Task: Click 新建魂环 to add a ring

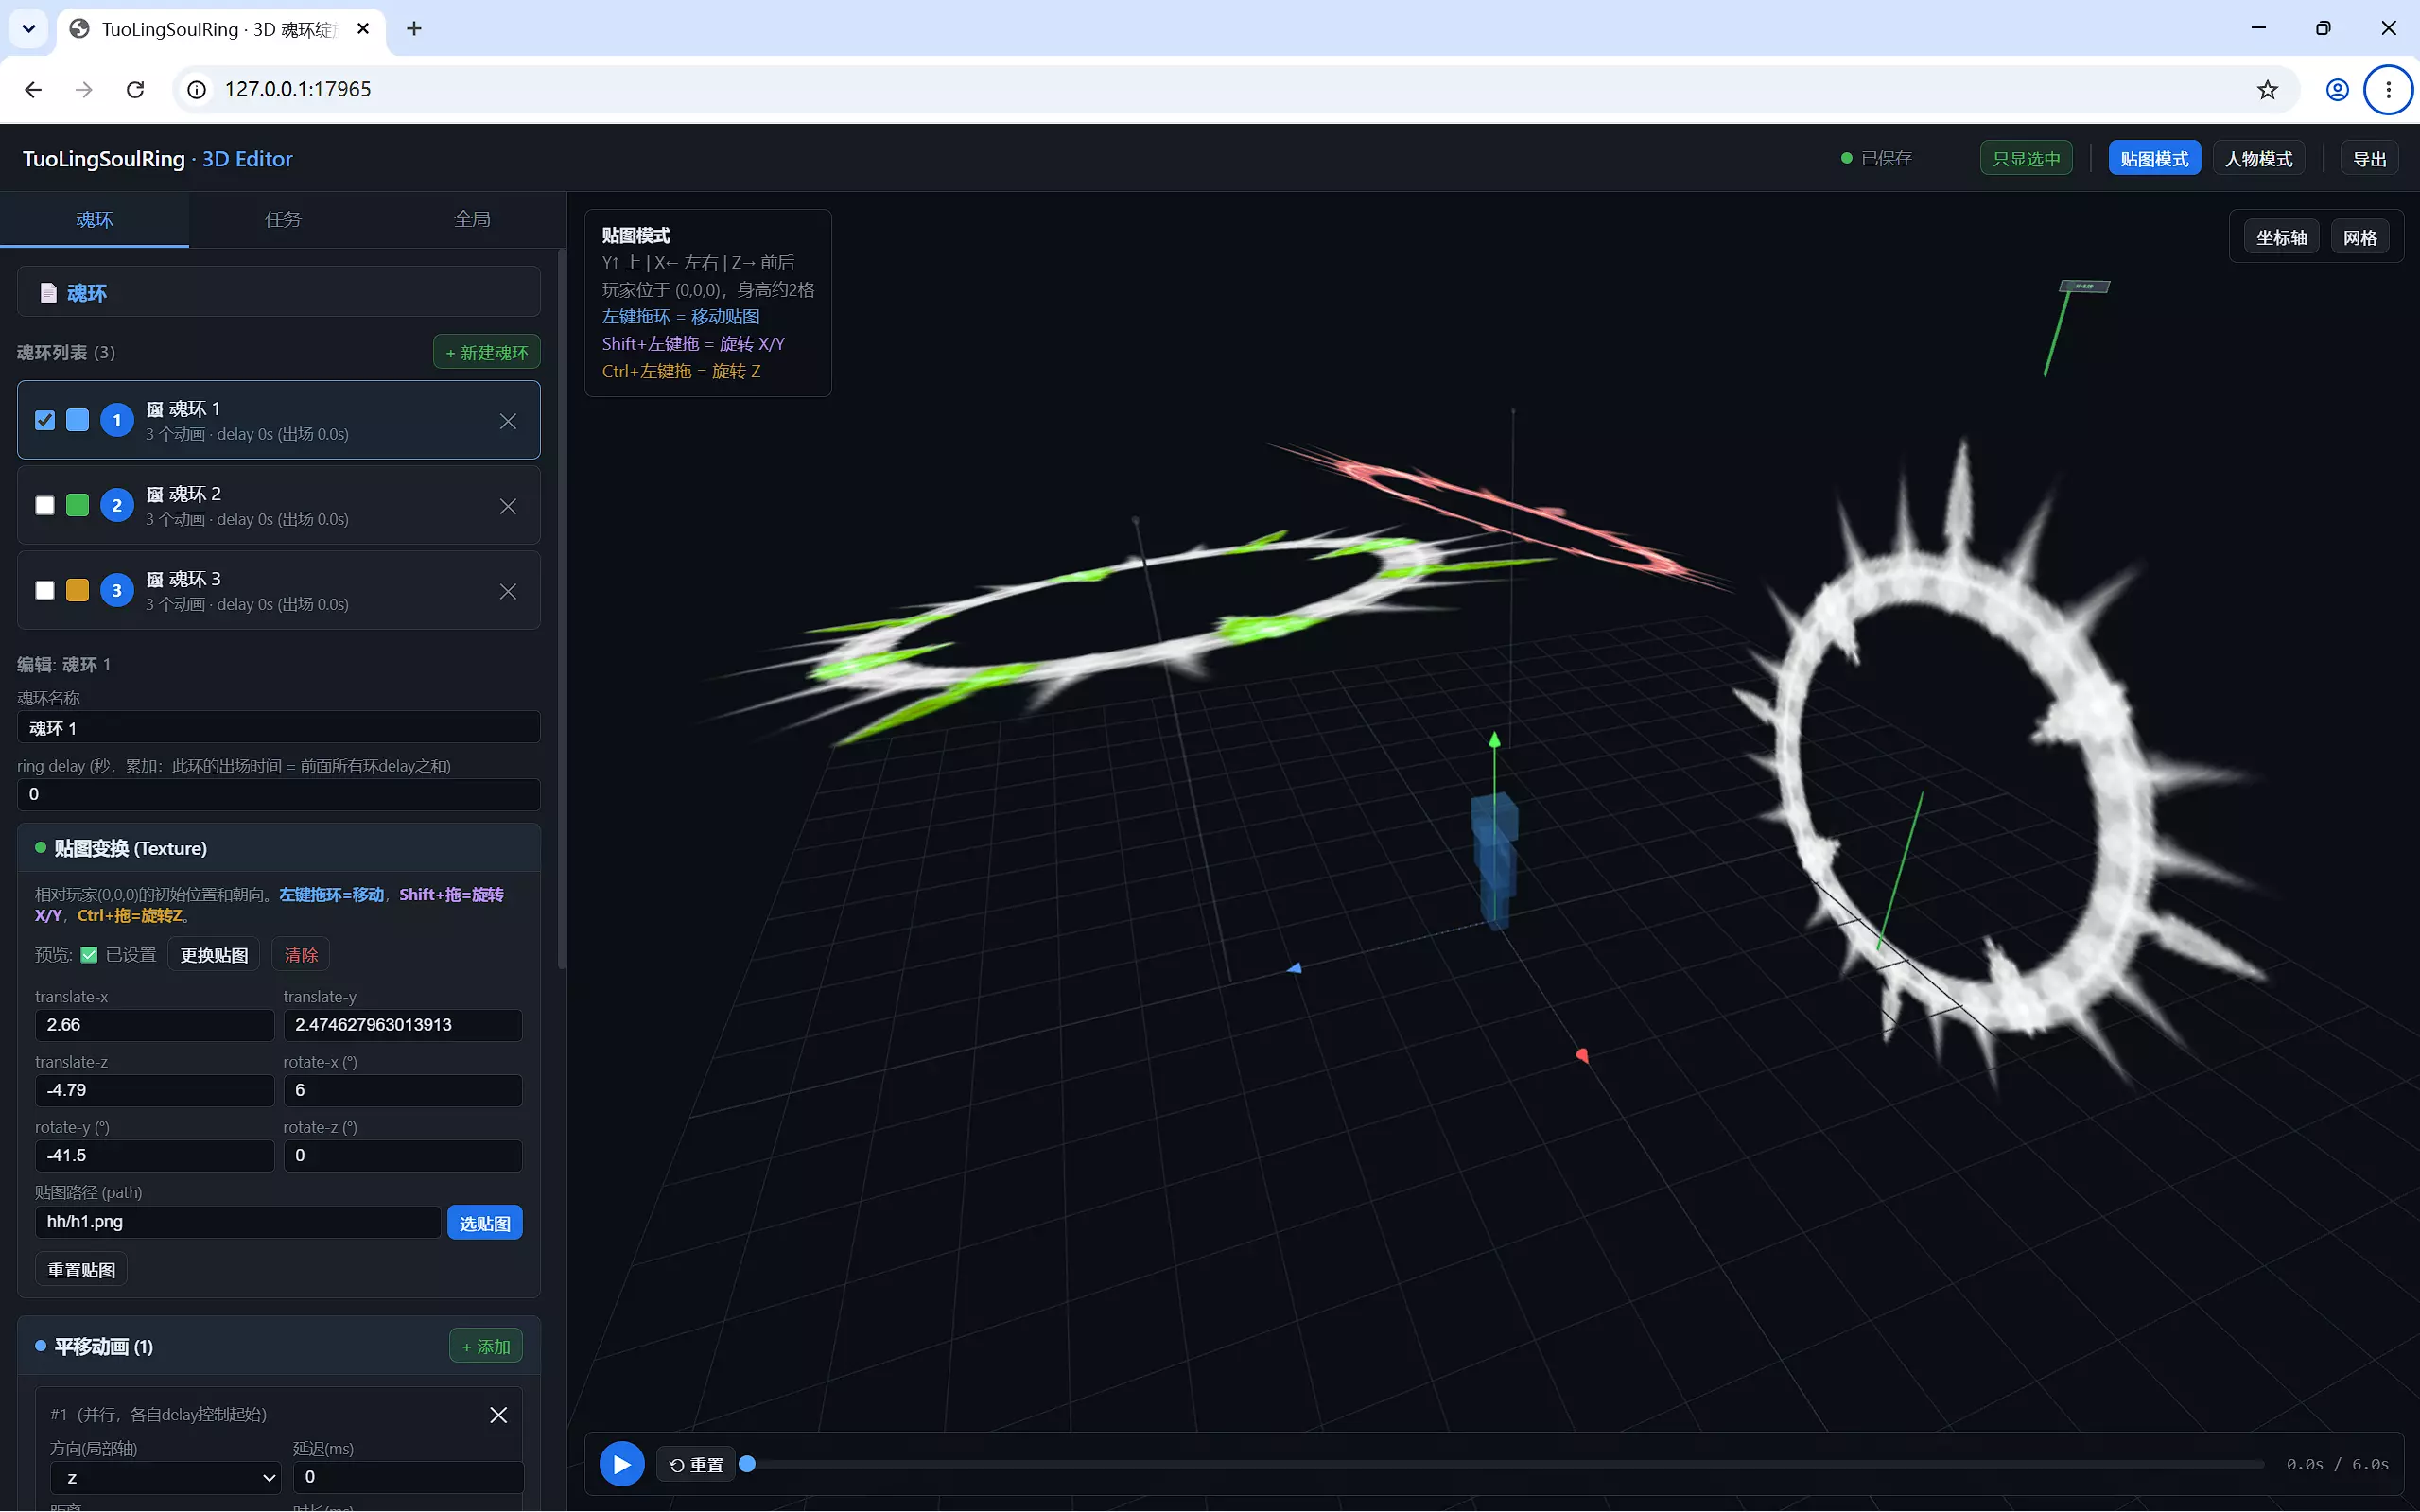Action: click(487, 352)
